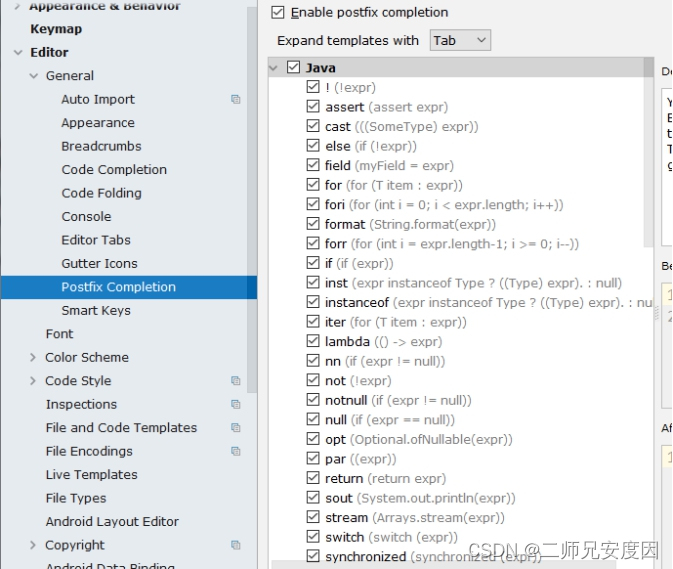Expand the Copyright node
Screen dimensions: 673x569
[x=33, y=545]
